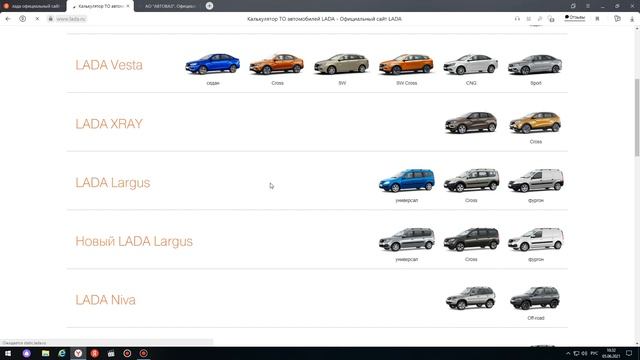
Task: Pick the white LADA Largus фургон
Action: click(536, 181)
